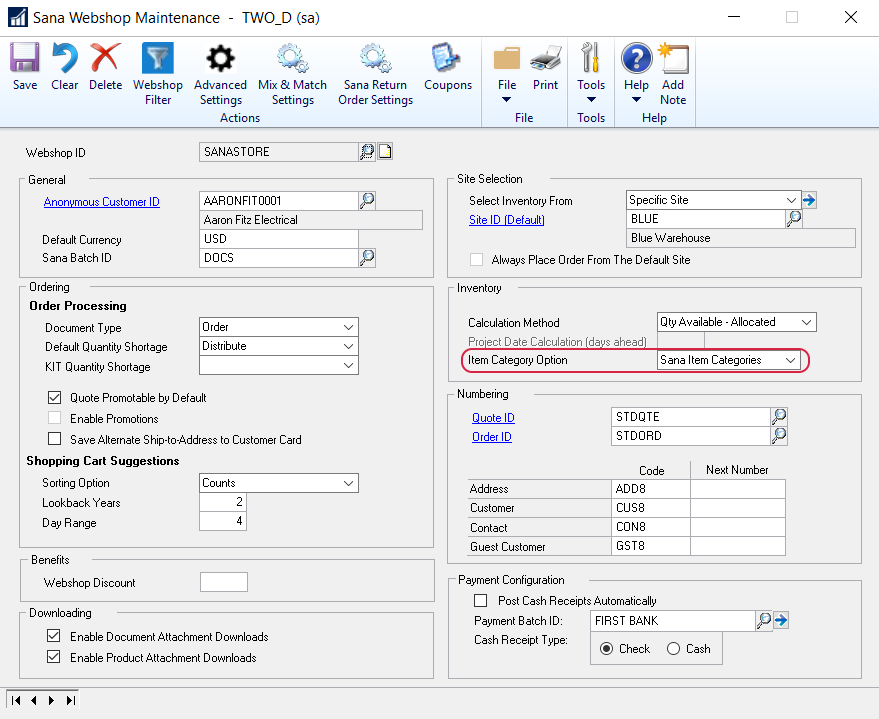Click blue arrow beside Specific Site dropdown
Viewport: 879px width, 719px height.
809,200
